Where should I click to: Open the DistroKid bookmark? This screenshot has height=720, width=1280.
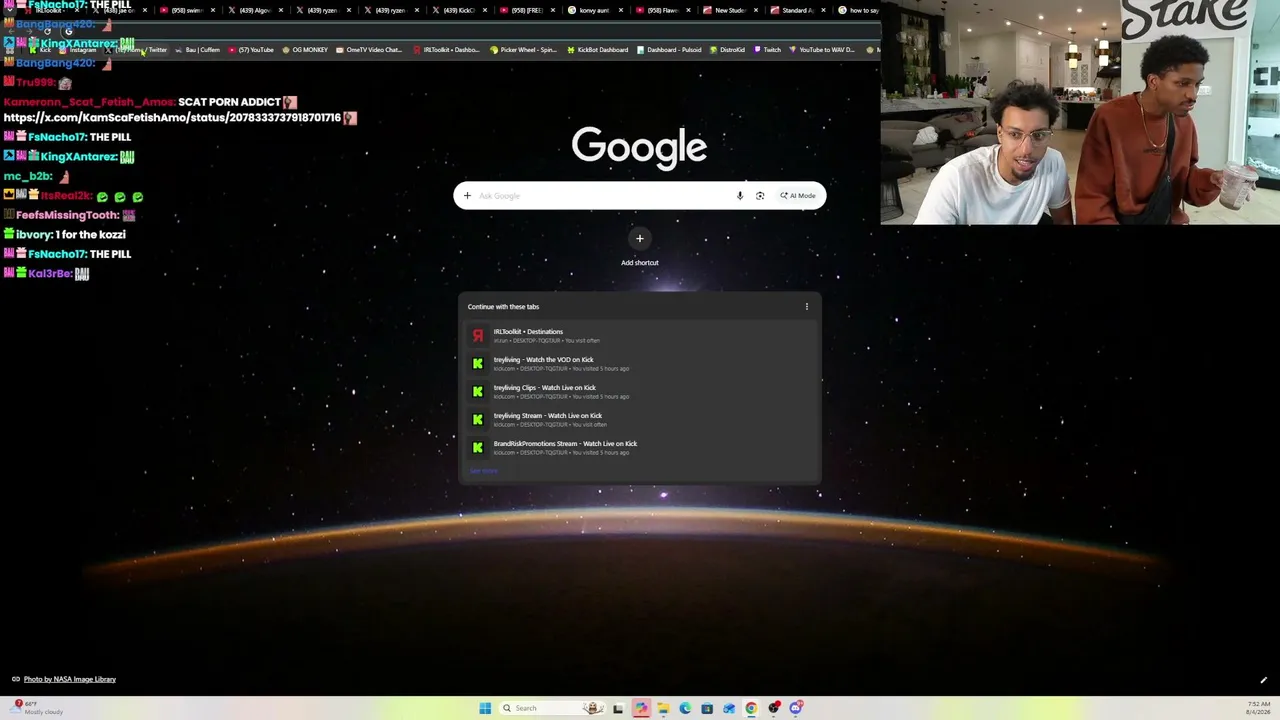[727, 50]
